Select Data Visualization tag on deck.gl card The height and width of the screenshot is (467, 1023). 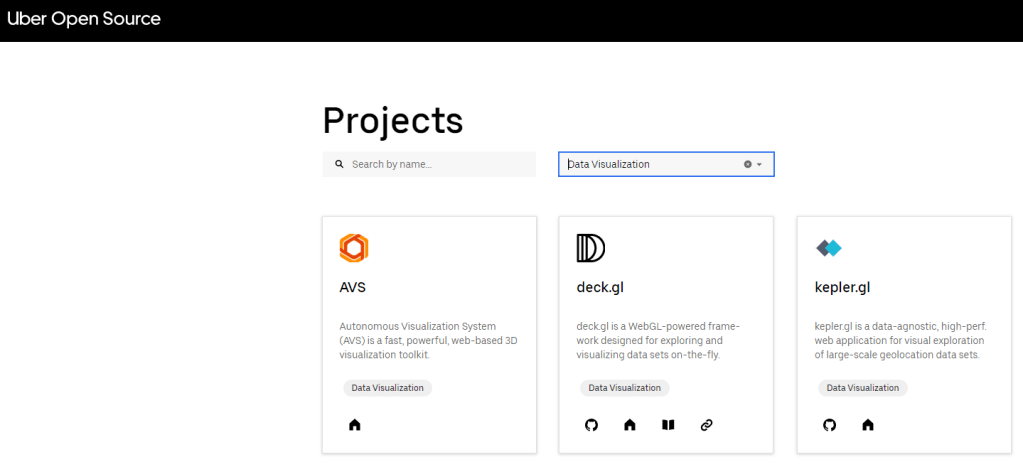point(624,388)
